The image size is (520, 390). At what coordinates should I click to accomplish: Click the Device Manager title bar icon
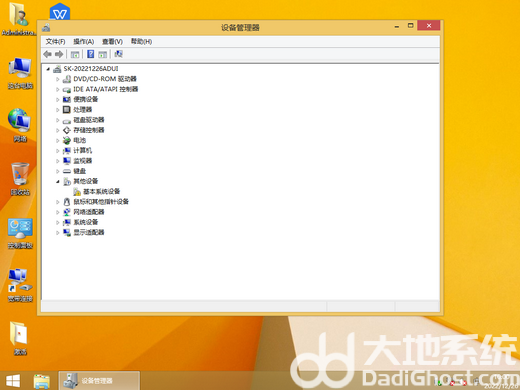coord(46,28)
